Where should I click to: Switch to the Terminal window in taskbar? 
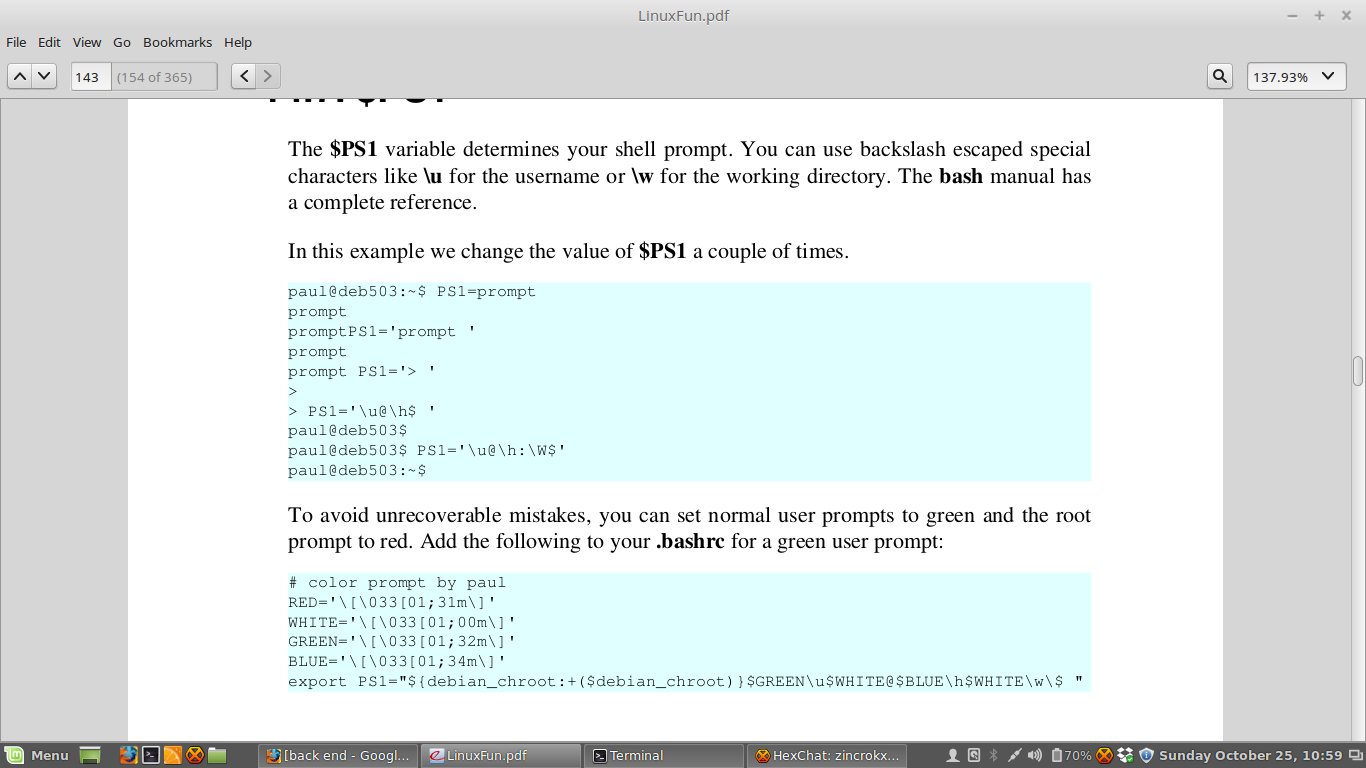point(663,755)
